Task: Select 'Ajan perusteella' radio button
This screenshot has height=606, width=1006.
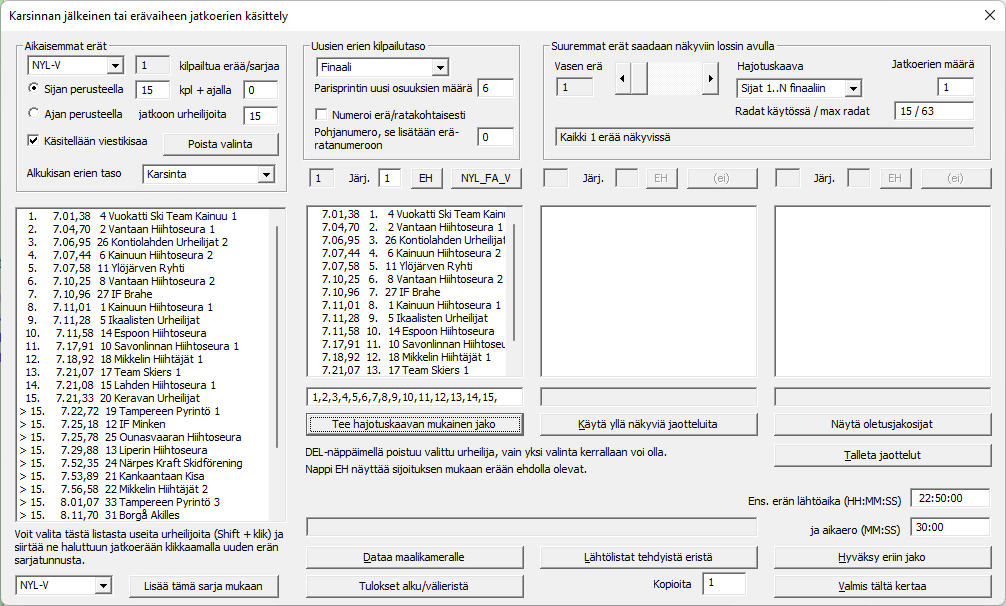Action: [35, 114]
